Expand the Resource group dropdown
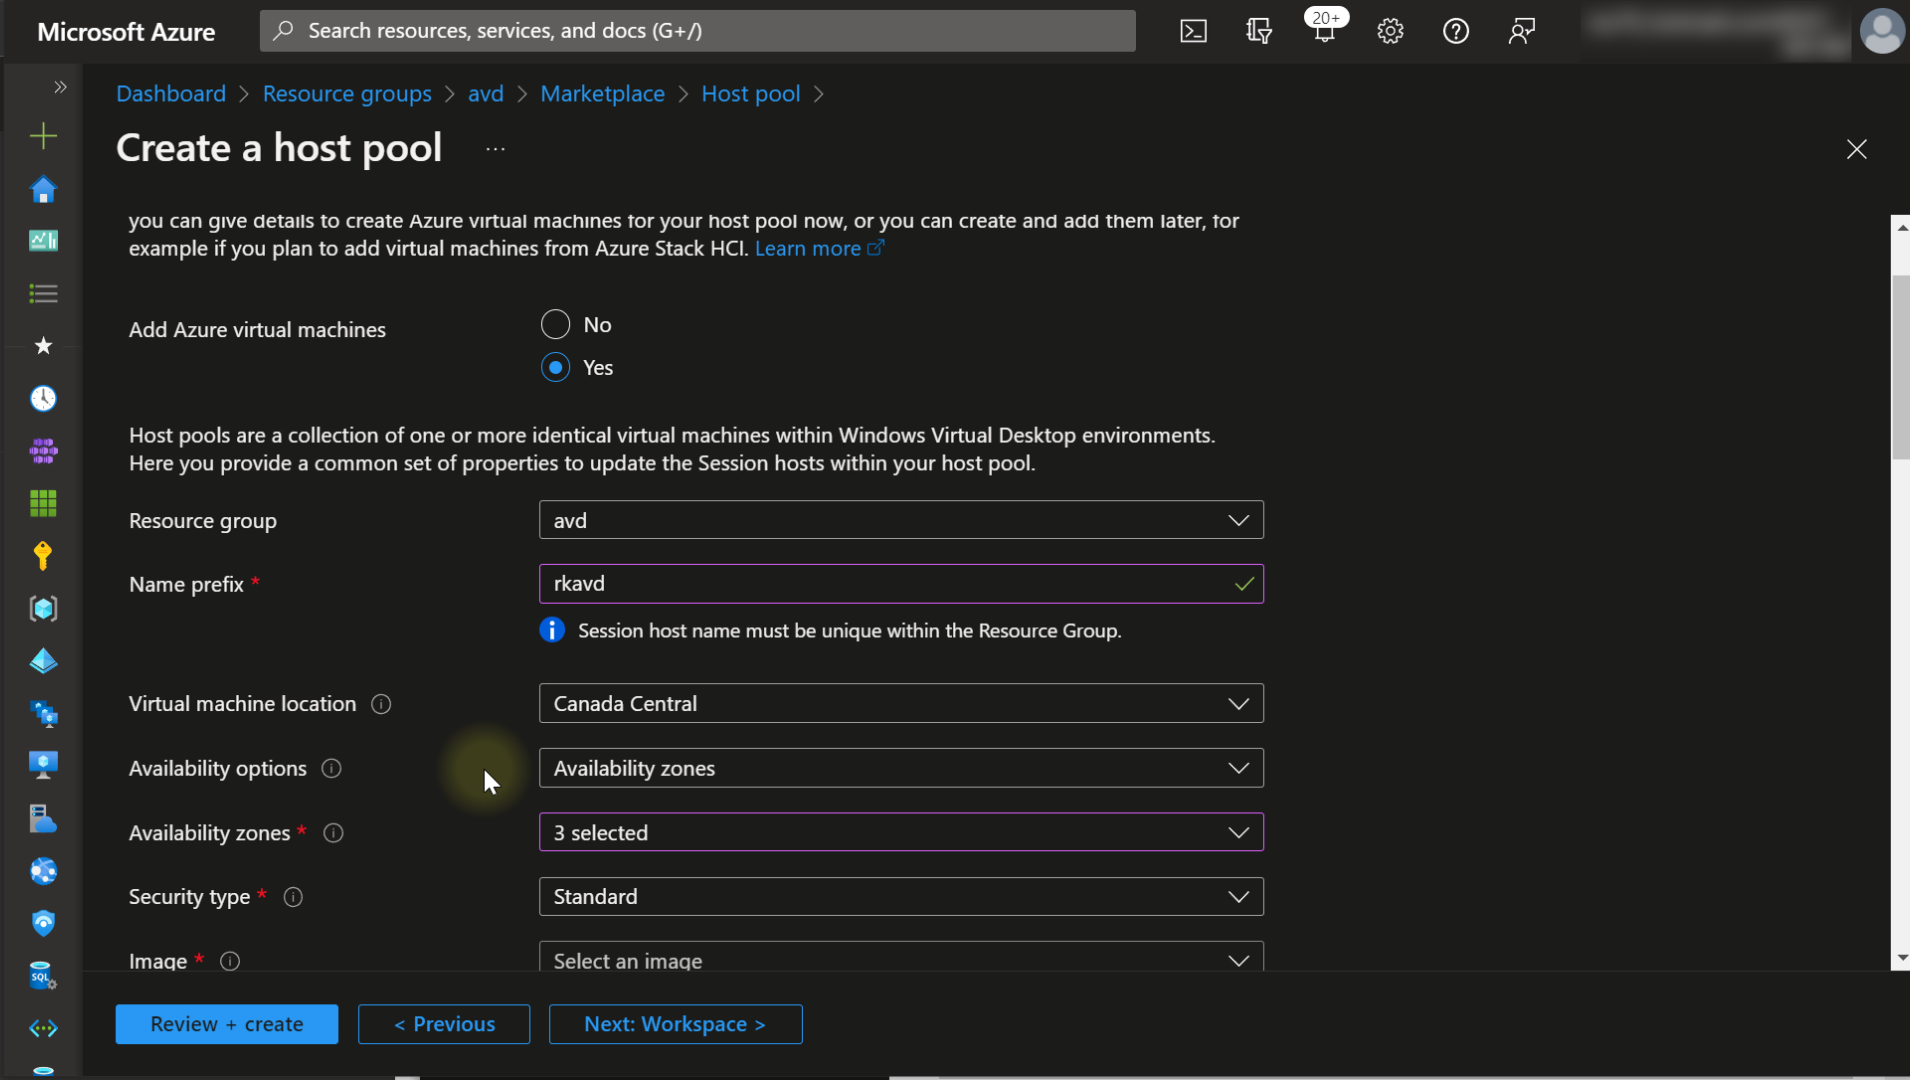 coord(900,520)
